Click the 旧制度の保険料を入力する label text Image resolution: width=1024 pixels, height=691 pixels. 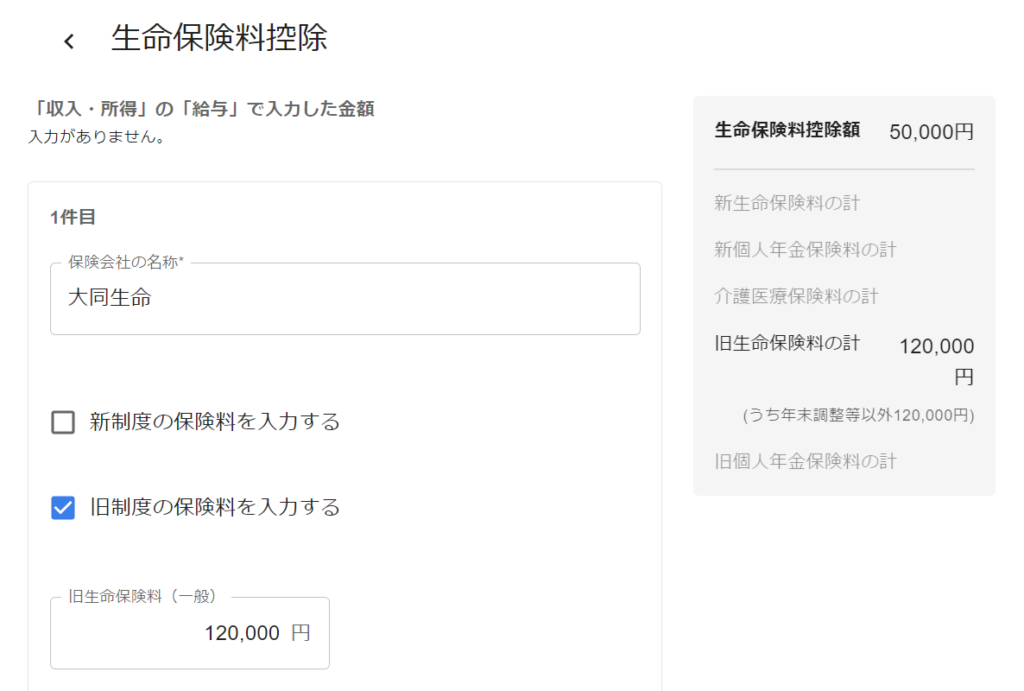(x=215, y=507)
